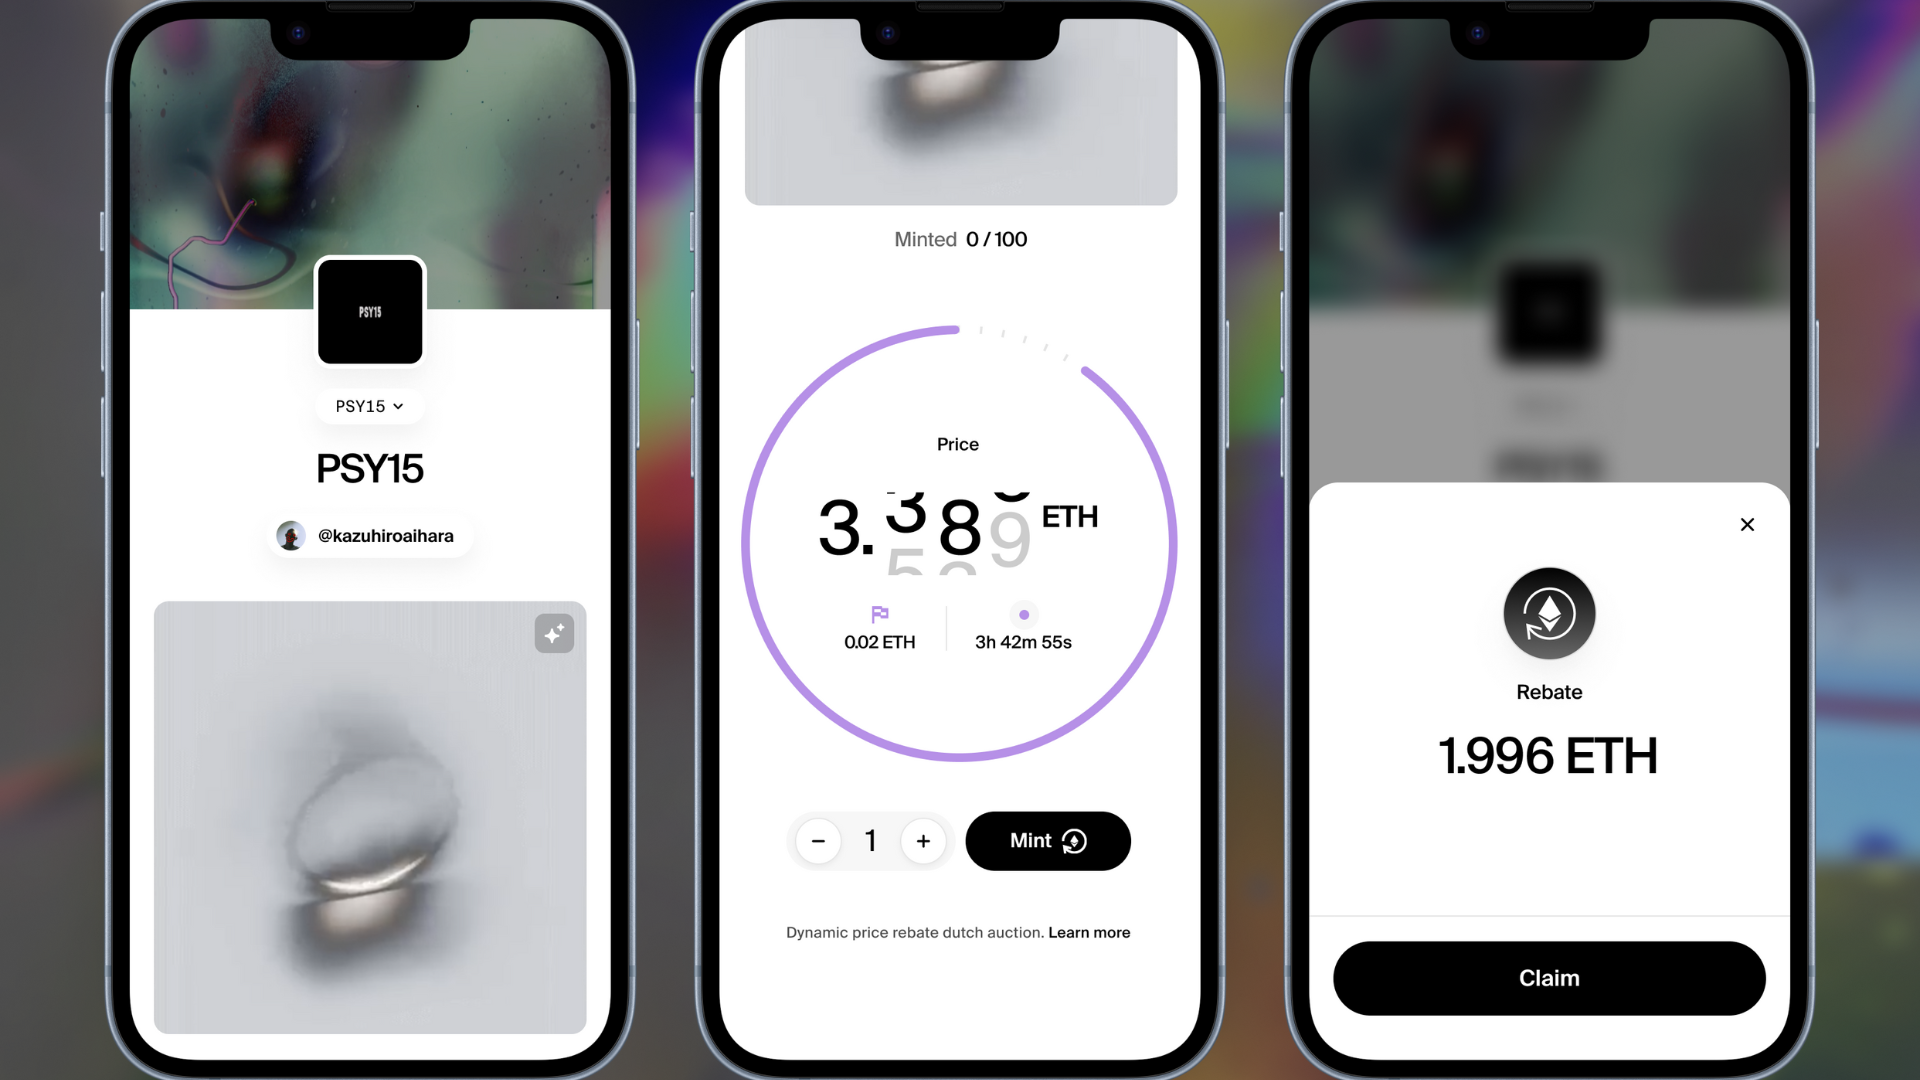The image size is (1920, 1080).
Task: Click Learn more about dynamic price rebate
Action: 1089,932
